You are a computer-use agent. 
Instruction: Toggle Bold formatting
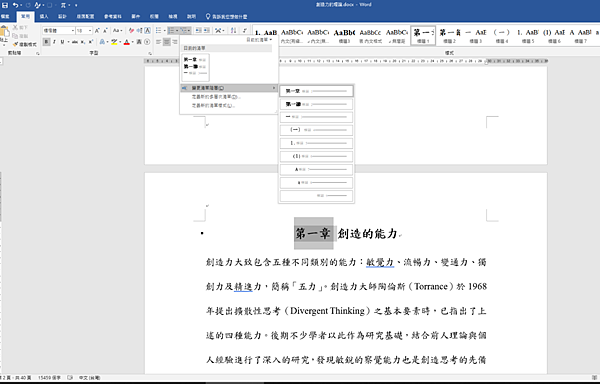[46, 42]
